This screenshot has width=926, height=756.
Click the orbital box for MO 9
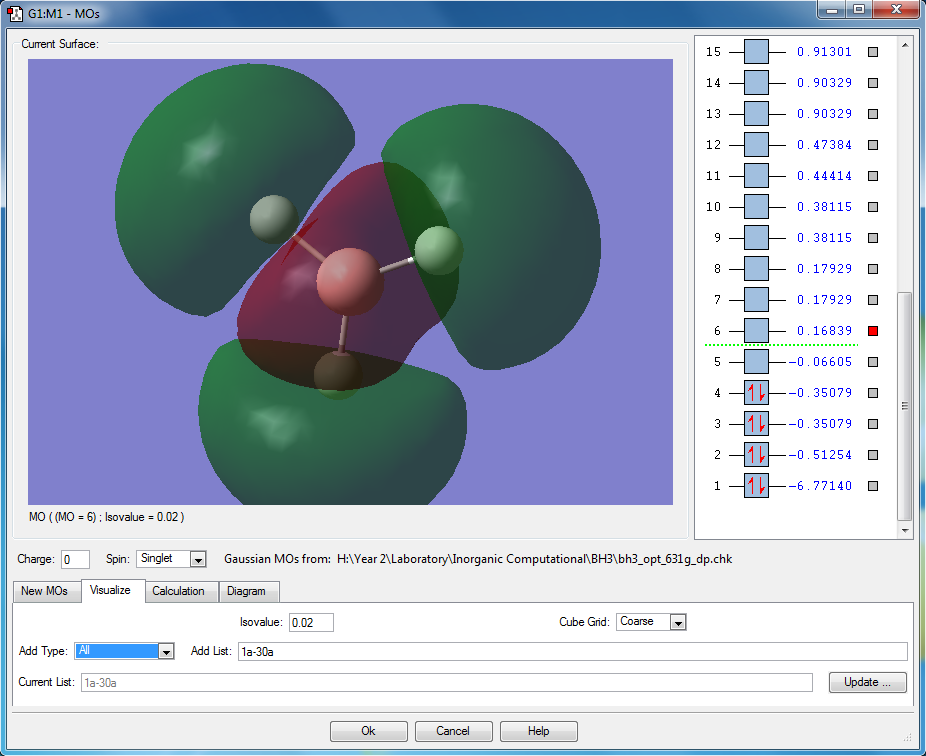point(756,238)
